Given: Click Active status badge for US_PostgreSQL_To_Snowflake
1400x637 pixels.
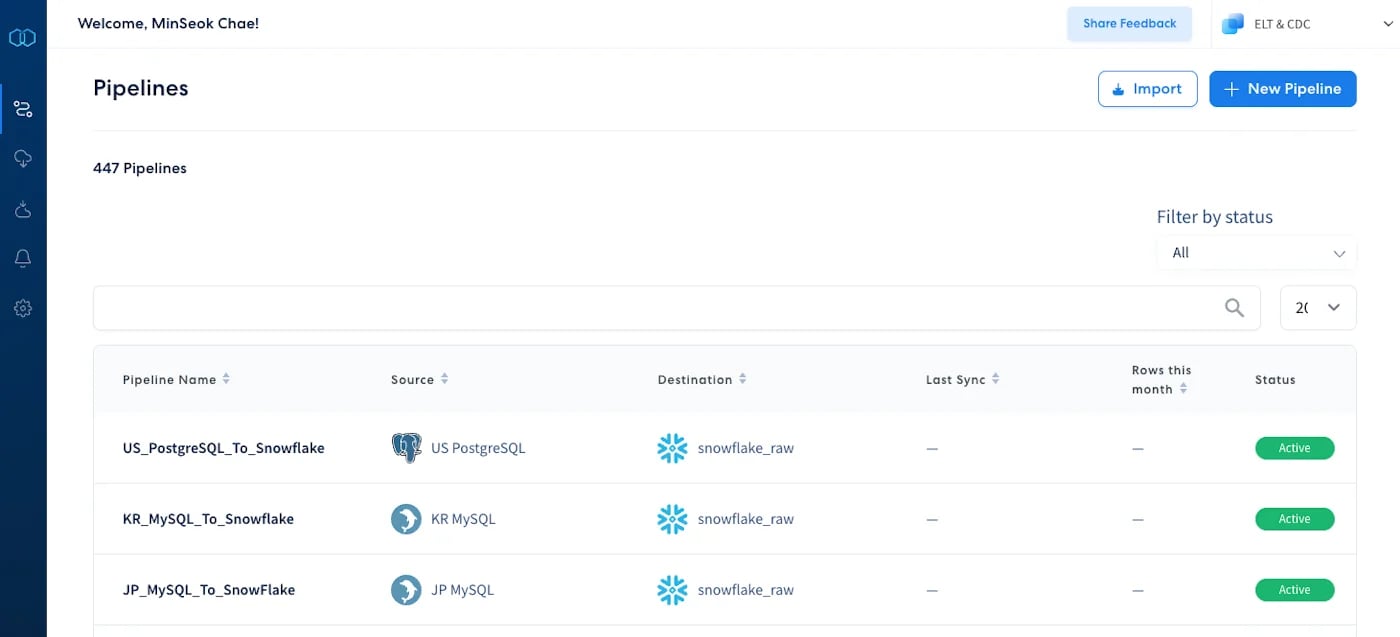Looking at the screenshot, I should click(x=1294, y=448).
